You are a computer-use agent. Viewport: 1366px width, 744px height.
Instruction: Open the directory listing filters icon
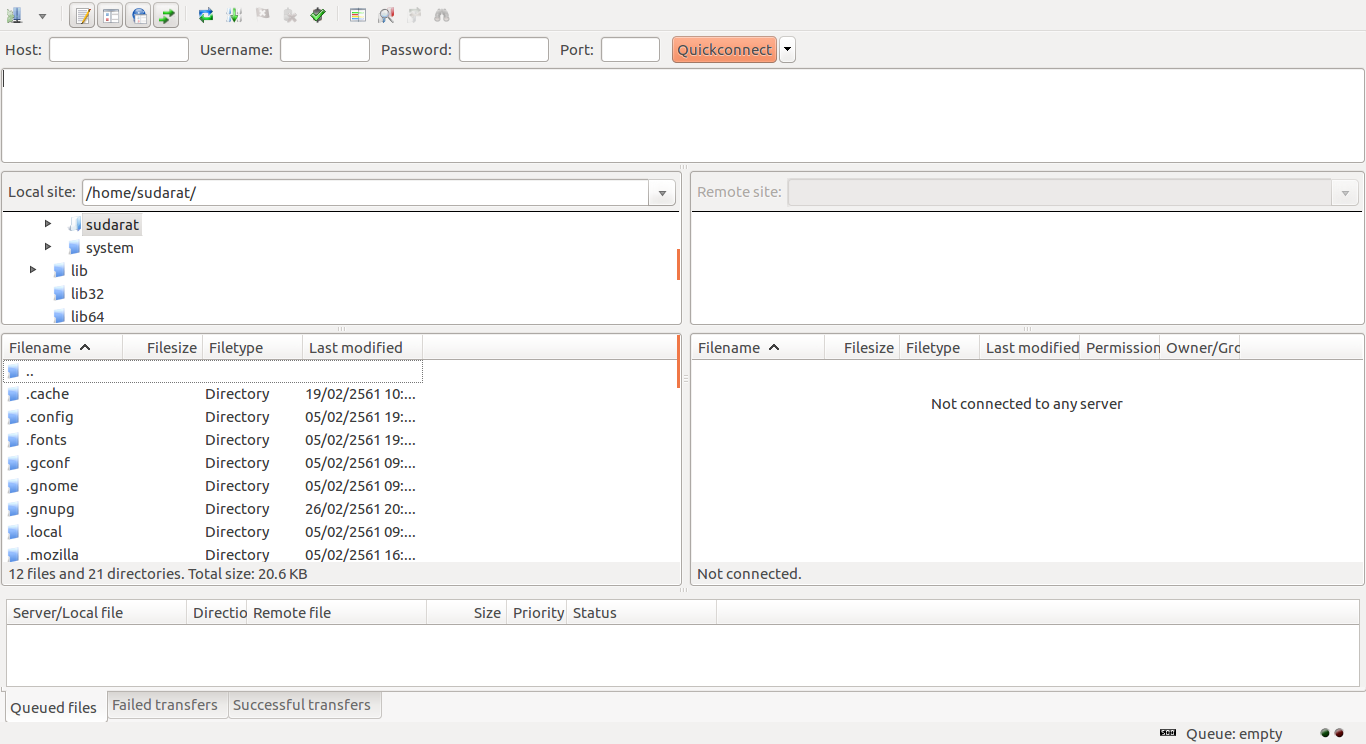coord(358,15)
